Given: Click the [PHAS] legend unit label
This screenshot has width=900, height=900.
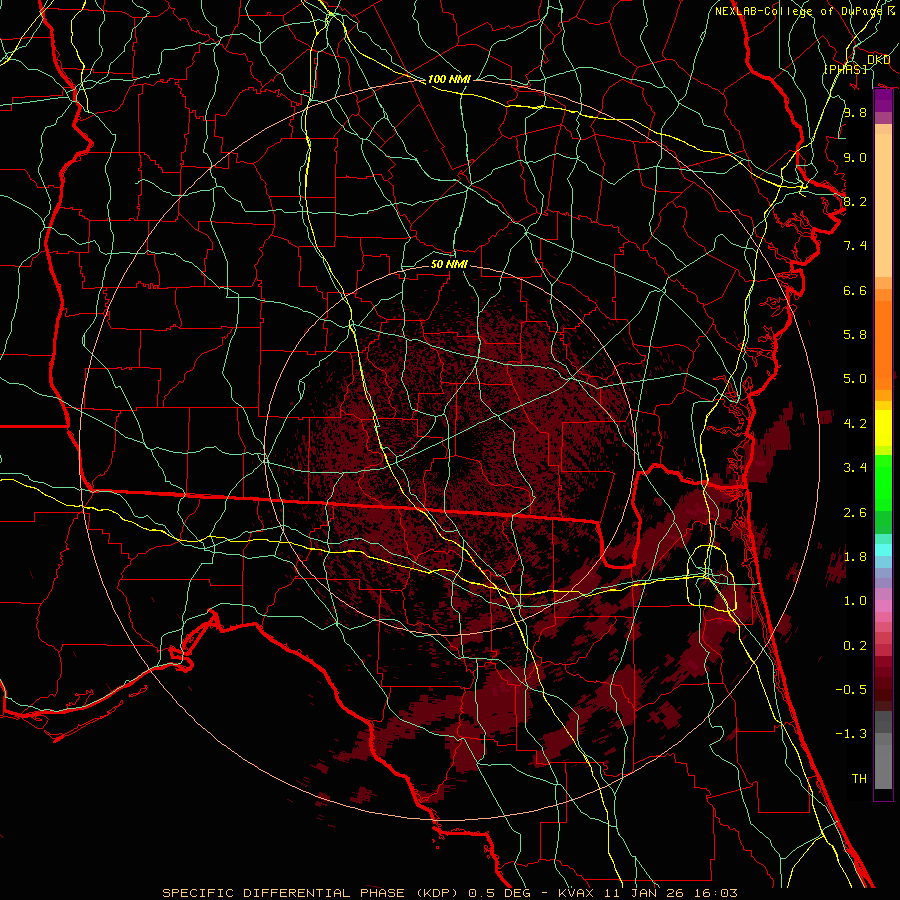Looking at the screenshot, I should pos(845,69).
